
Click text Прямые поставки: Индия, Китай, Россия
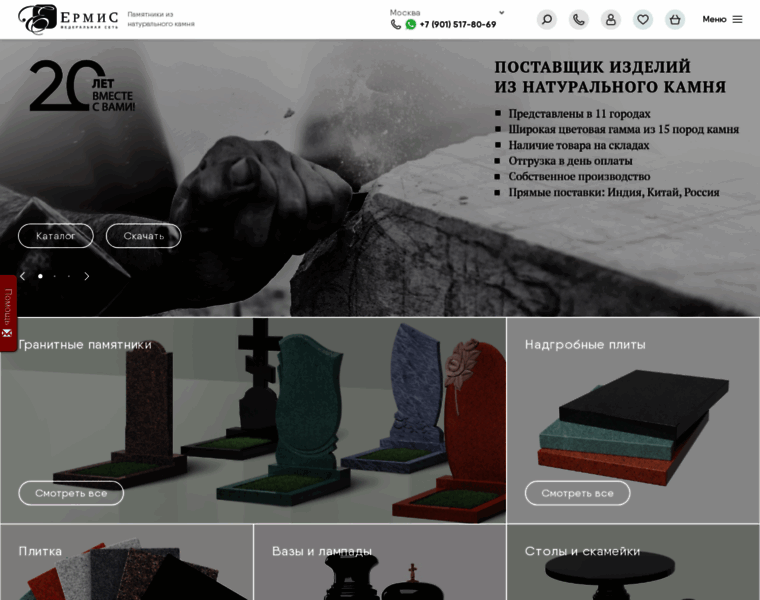pyautogui.click(x=614, y=192)
